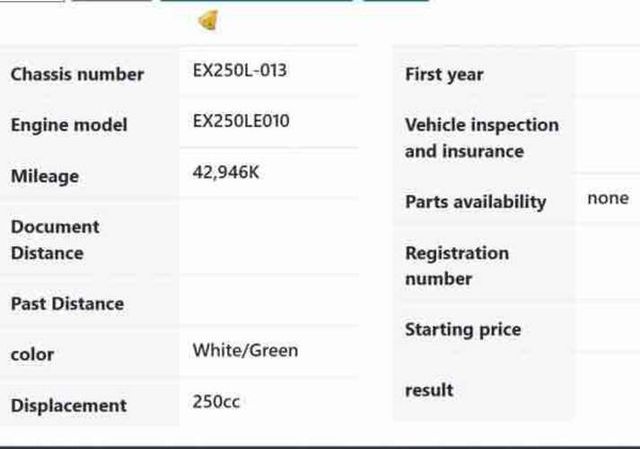Viewport: 640px width, 449px height.
Task: Click the Parts availability label
Action: tap(475, 202)
